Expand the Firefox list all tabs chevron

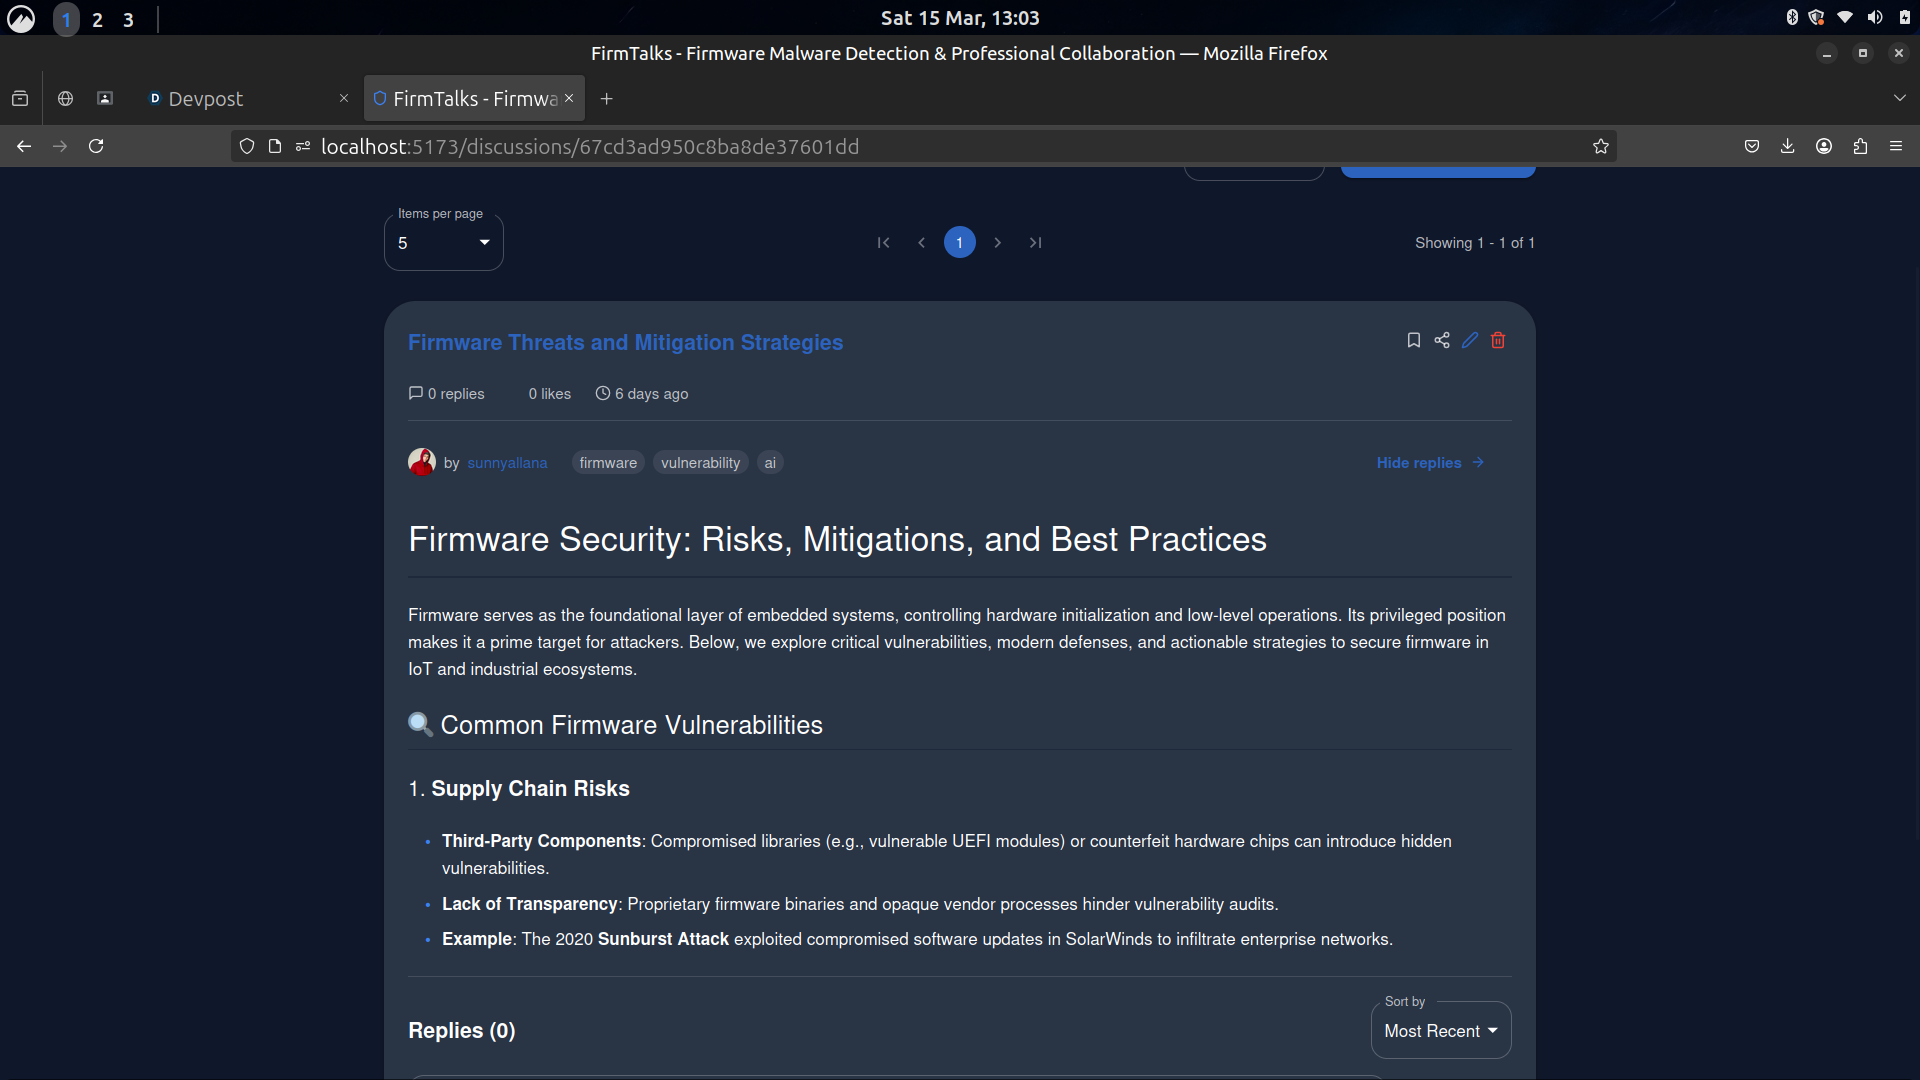click(1899, 98)
